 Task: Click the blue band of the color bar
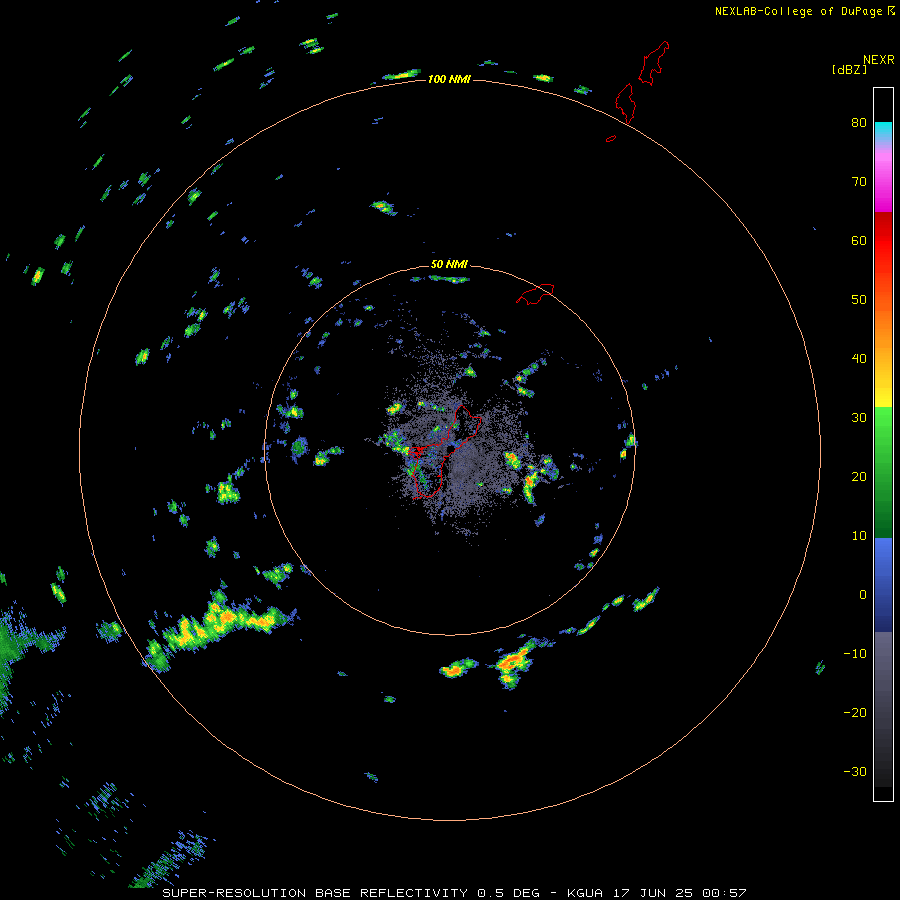(883, 584)
